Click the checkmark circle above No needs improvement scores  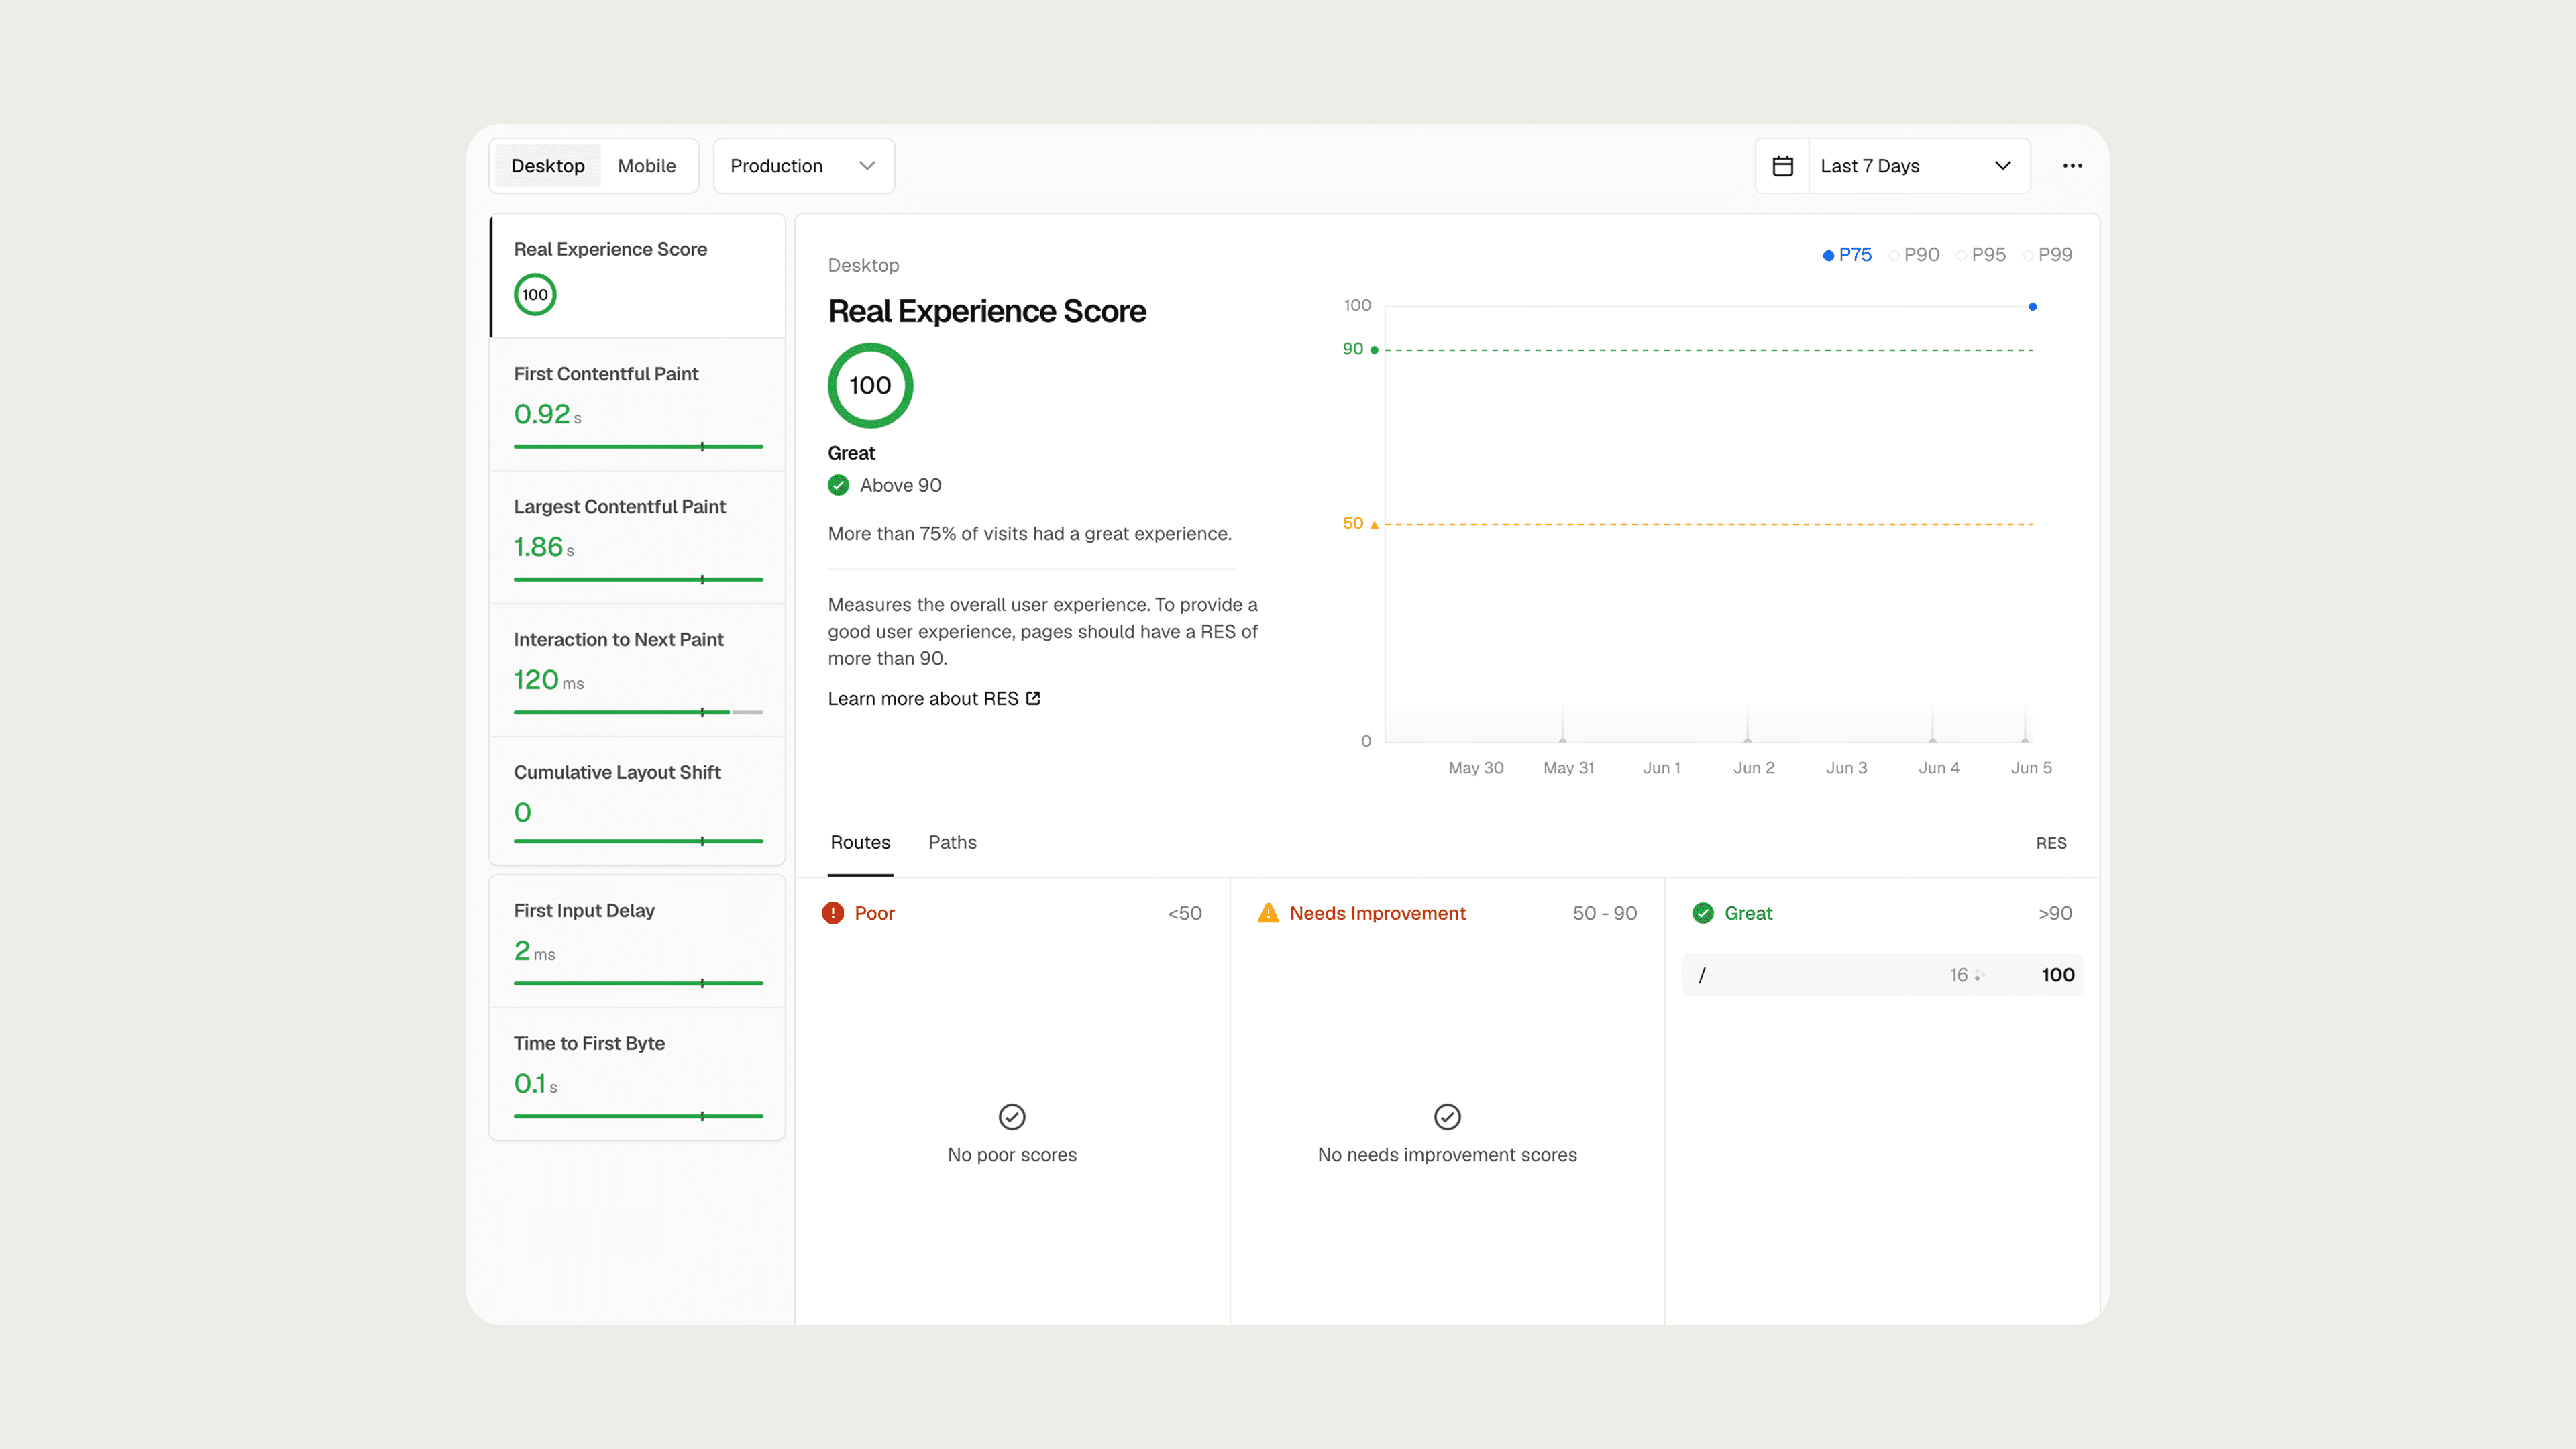click(1447, 1116)
